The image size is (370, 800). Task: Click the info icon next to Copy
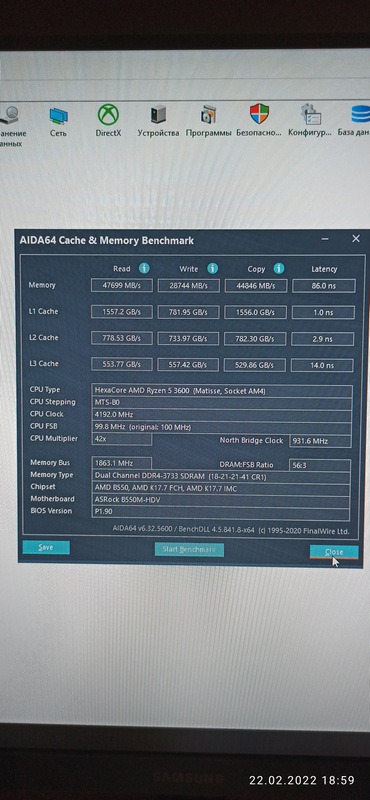(x=279, y=268)
